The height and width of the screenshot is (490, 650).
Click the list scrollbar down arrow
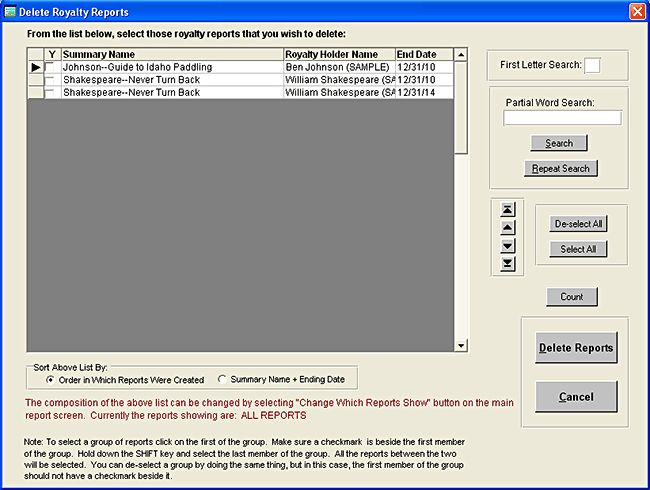pos(460,345)
